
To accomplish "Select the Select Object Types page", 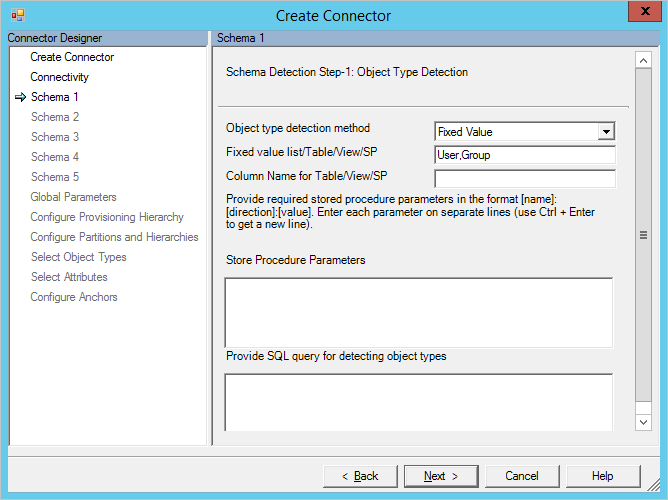I will coord(78,257).
